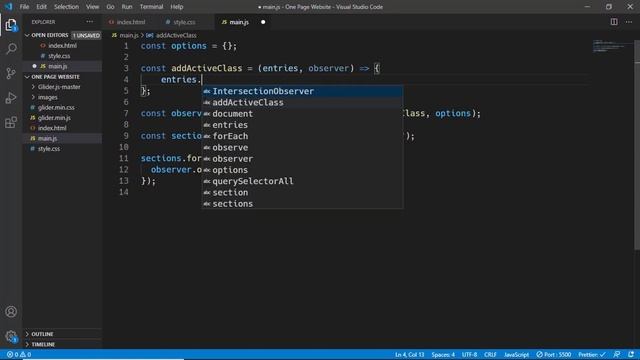This screenshot has height=360, width=640.
Task: Choose forEach from suggestion list
Action: [302, 136]
